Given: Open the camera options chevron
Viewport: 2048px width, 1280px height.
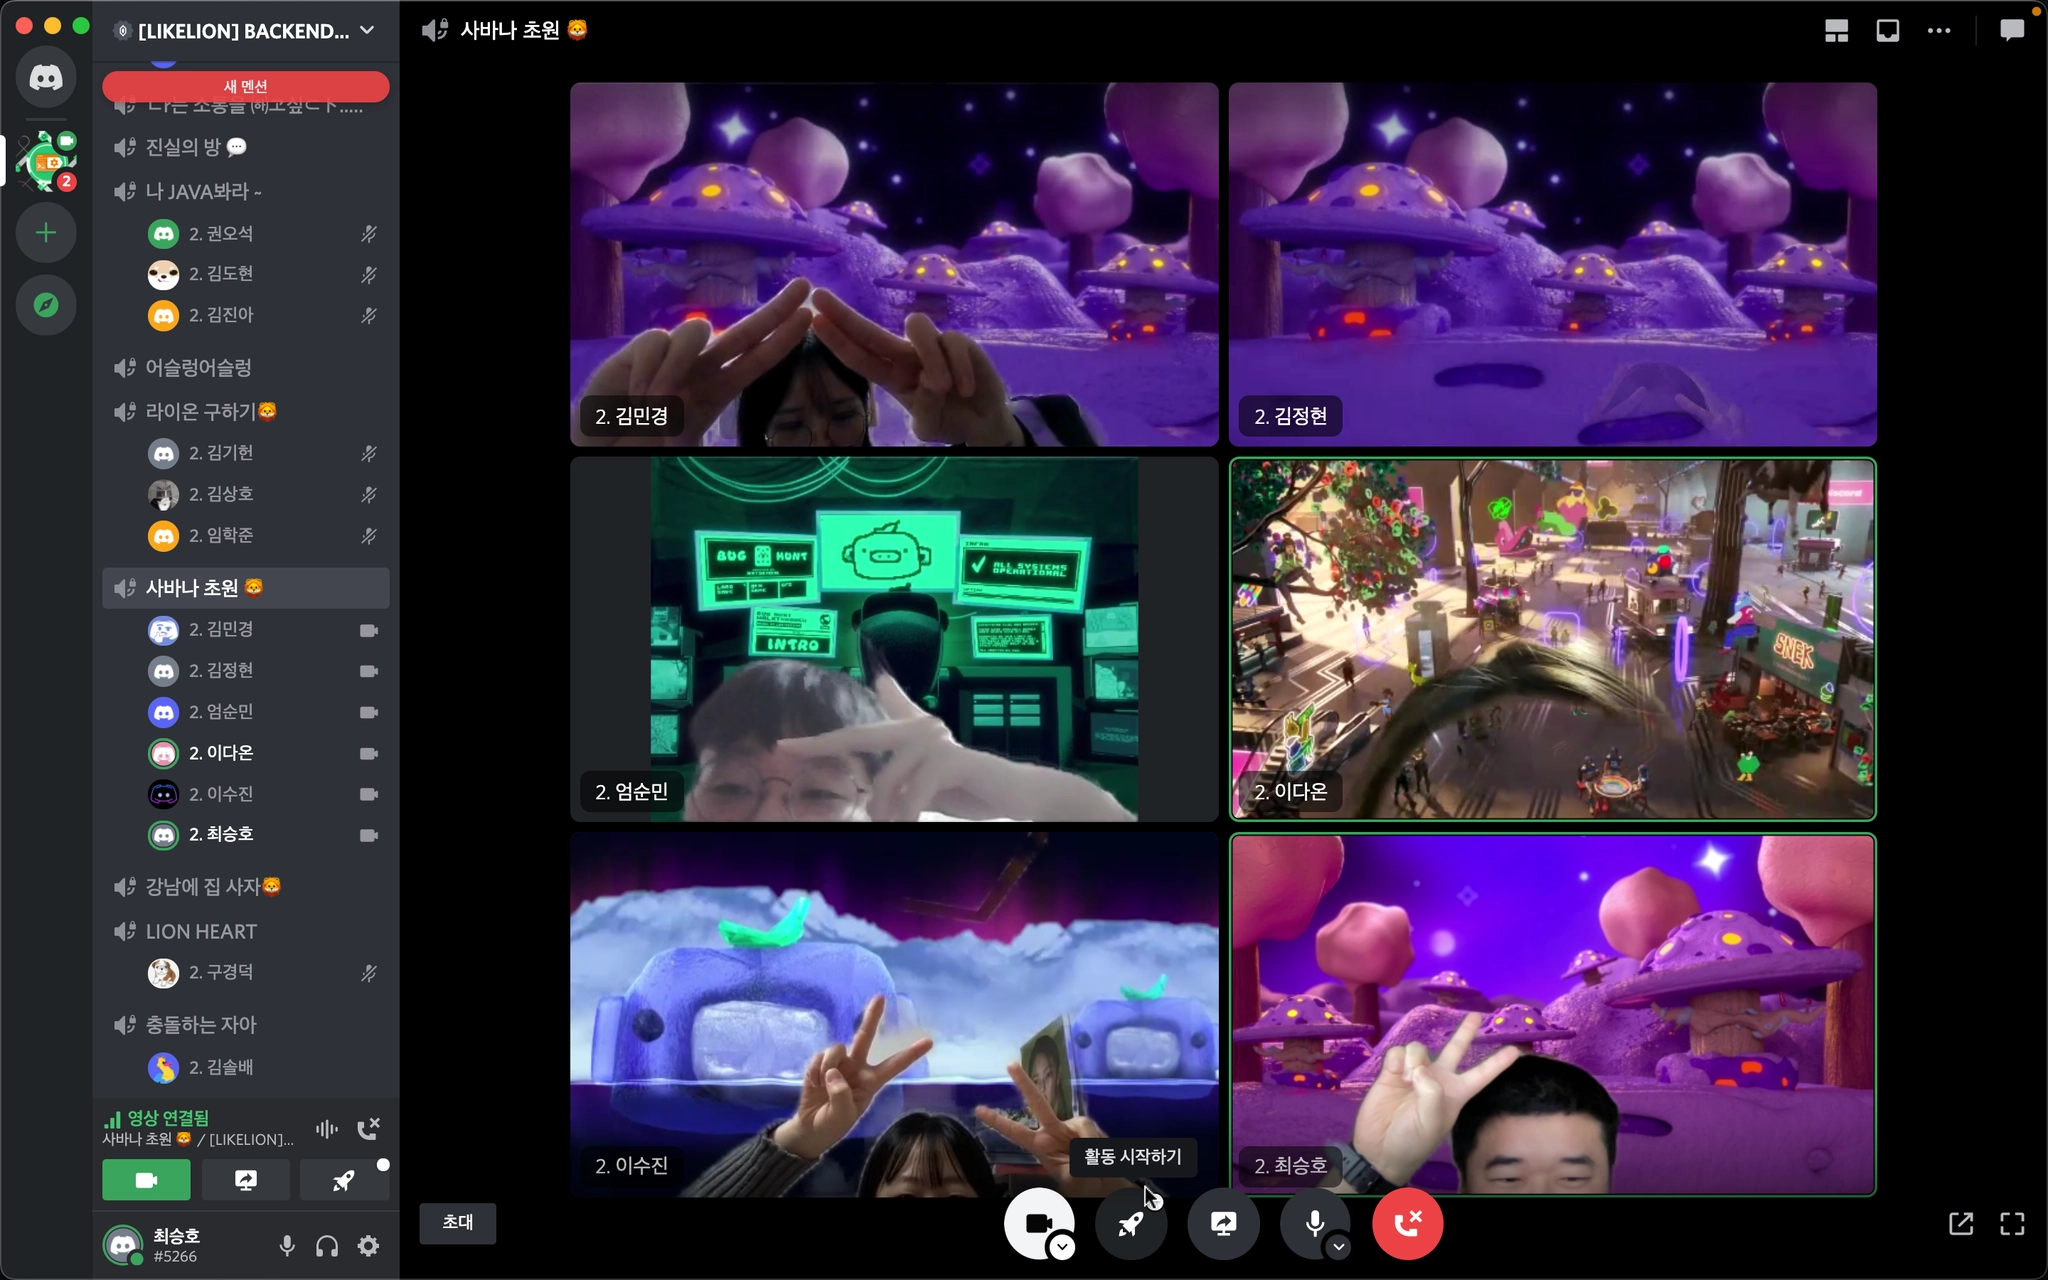Looking at the screenshot, I should pos(1062,1246).
